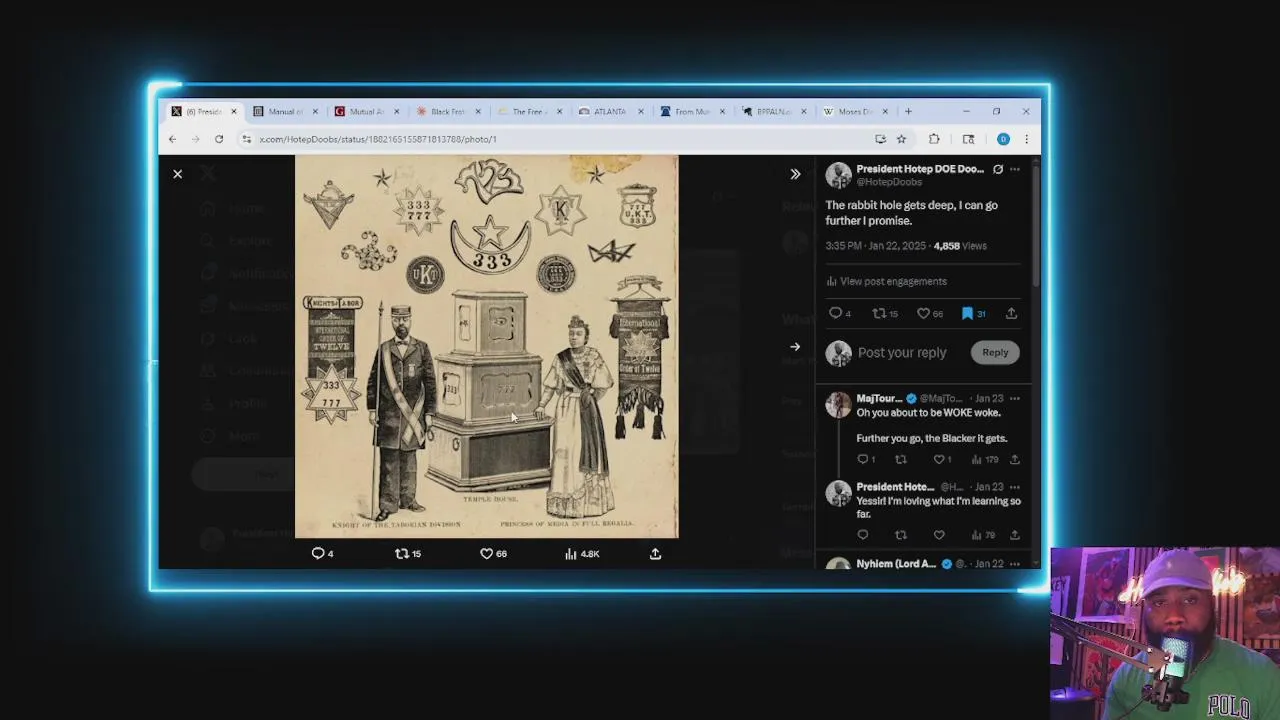
Task: Open more options on MajTour reply
Action: (1015, 398)
